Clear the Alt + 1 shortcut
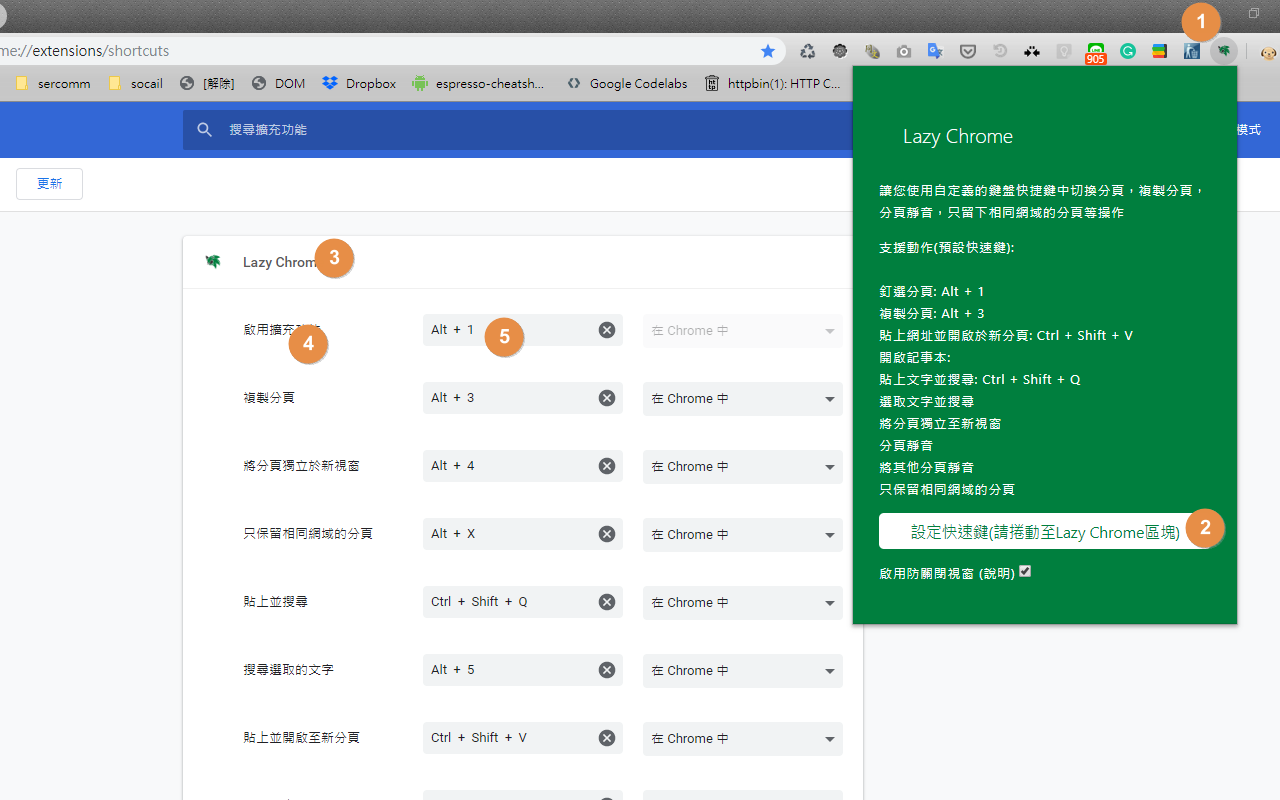Image resolution: width=1280 pixels, height=800 pixels. [x=607, y=330]
